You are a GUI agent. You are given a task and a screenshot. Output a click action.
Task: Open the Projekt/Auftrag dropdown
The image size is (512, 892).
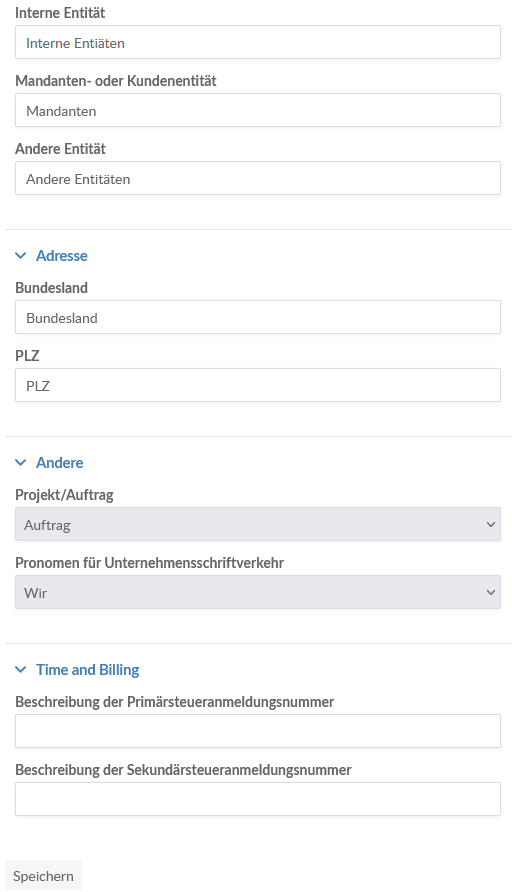[258, 525]
